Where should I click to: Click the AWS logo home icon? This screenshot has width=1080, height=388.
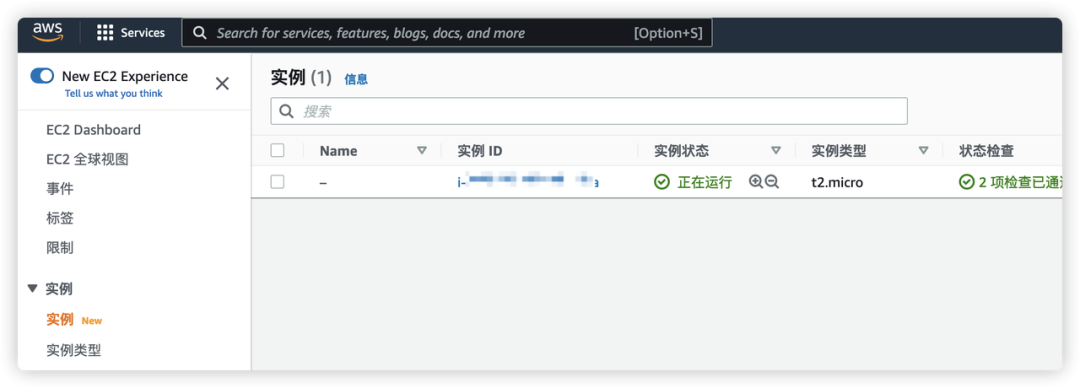pos(48,32)
